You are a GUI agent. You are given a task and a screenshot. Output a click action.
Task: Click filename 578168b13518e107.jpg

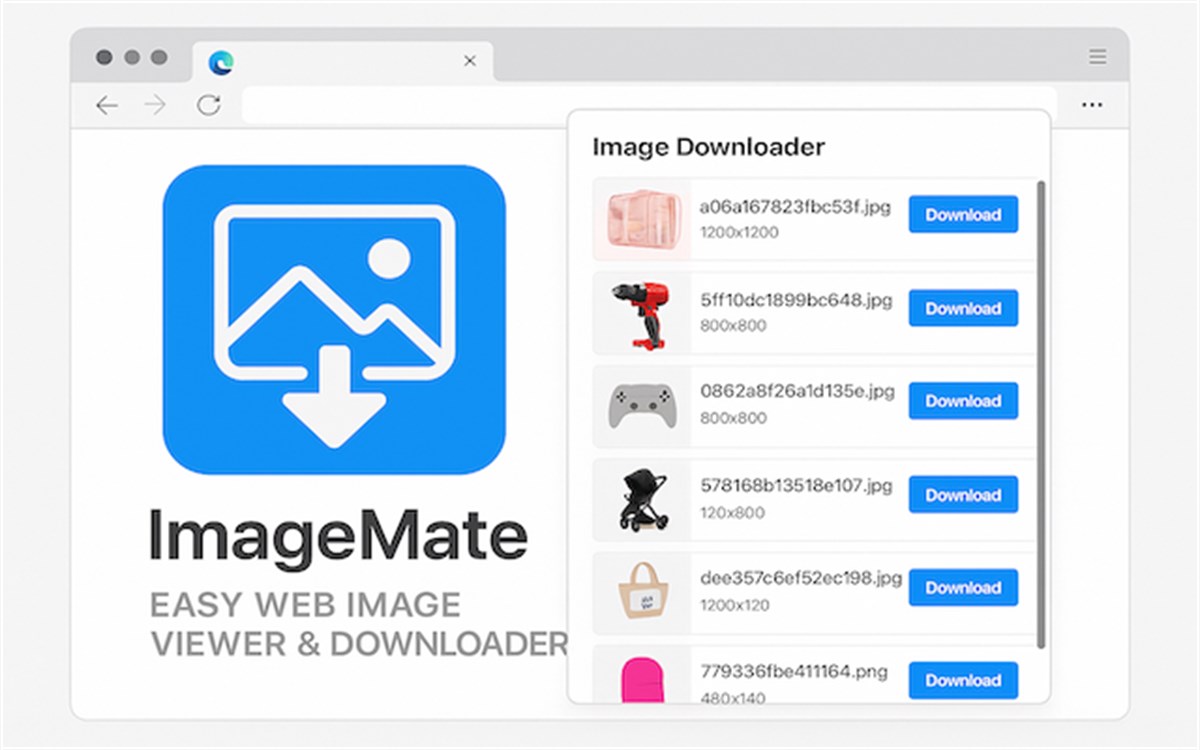pos(795,486)
